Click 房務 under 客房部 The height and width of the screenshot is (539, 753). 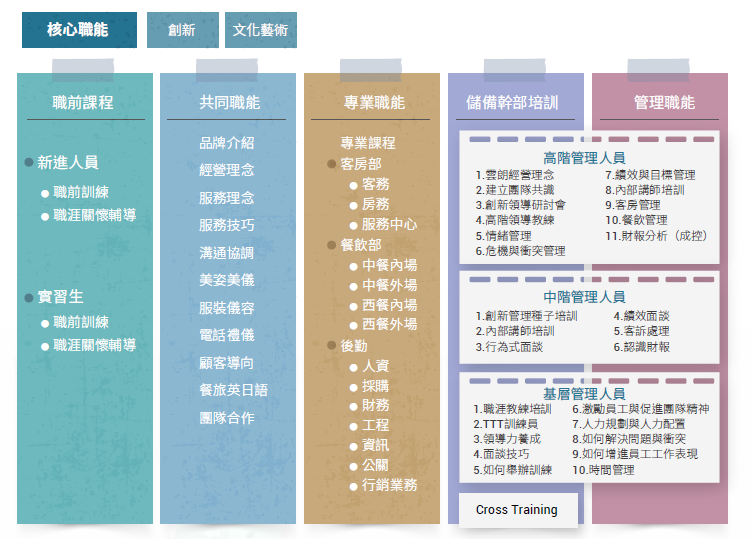376,204
